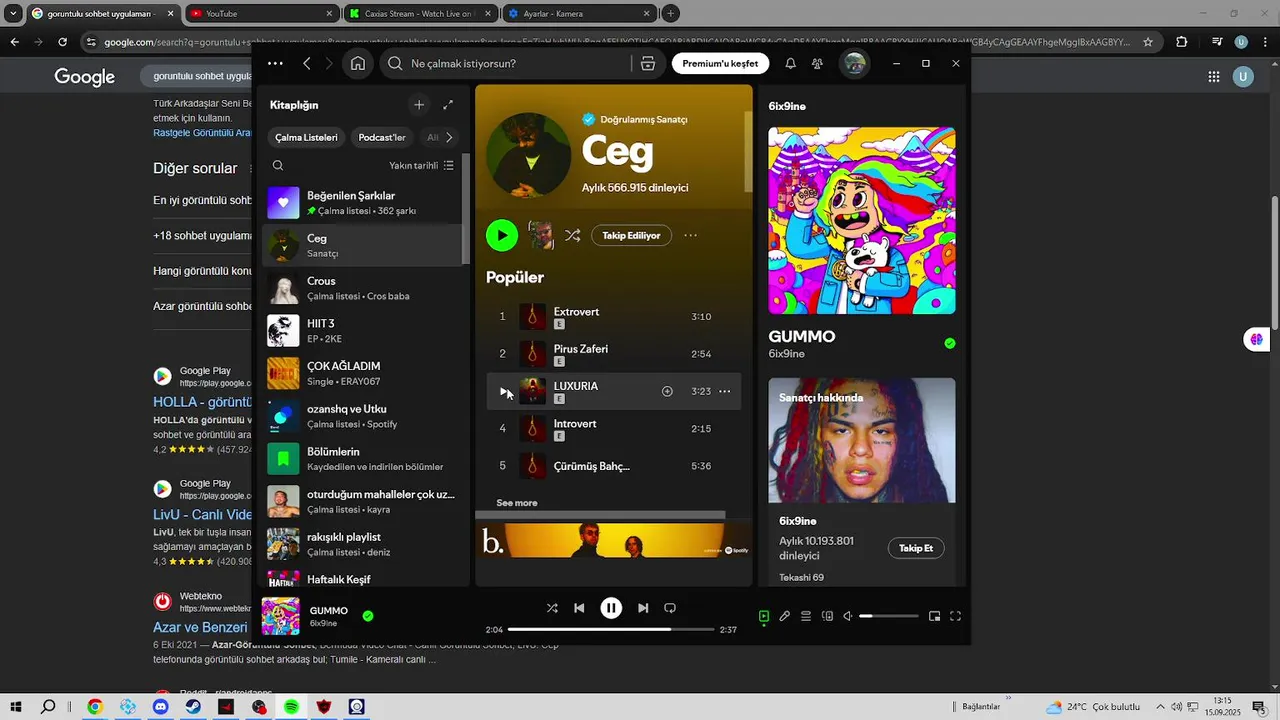Select the Podcast'ler filter chip
1280x720 pixels.
pos(382,137)
